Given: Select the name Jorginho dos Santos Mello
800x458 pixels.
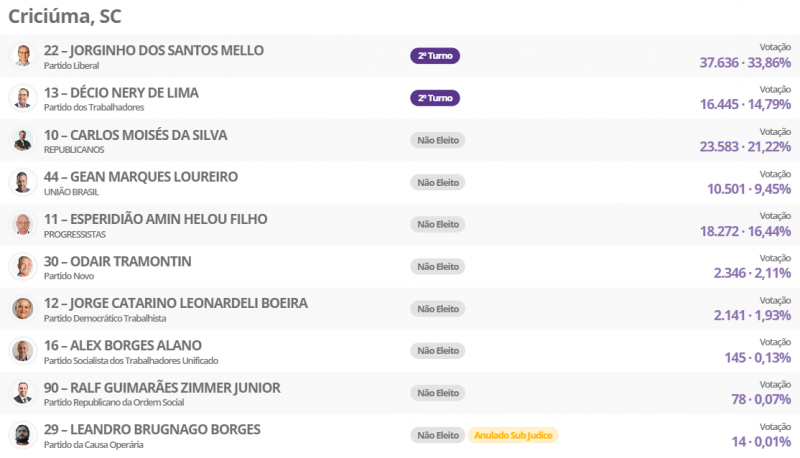Looking at the screenshot, I should coord(153,50).
